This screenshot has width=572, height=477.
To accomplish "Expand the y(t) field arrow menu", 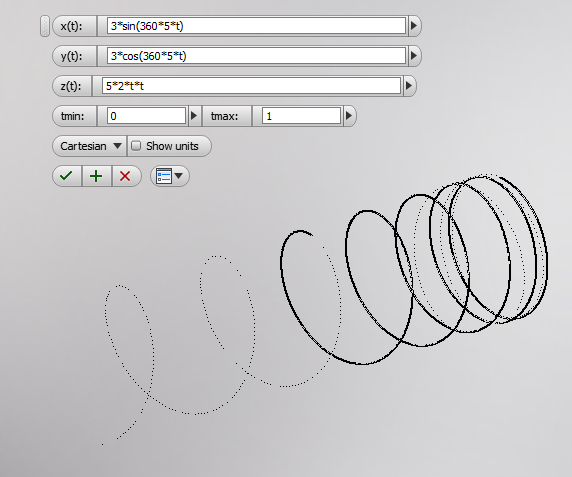I will [x=414, y=56].
